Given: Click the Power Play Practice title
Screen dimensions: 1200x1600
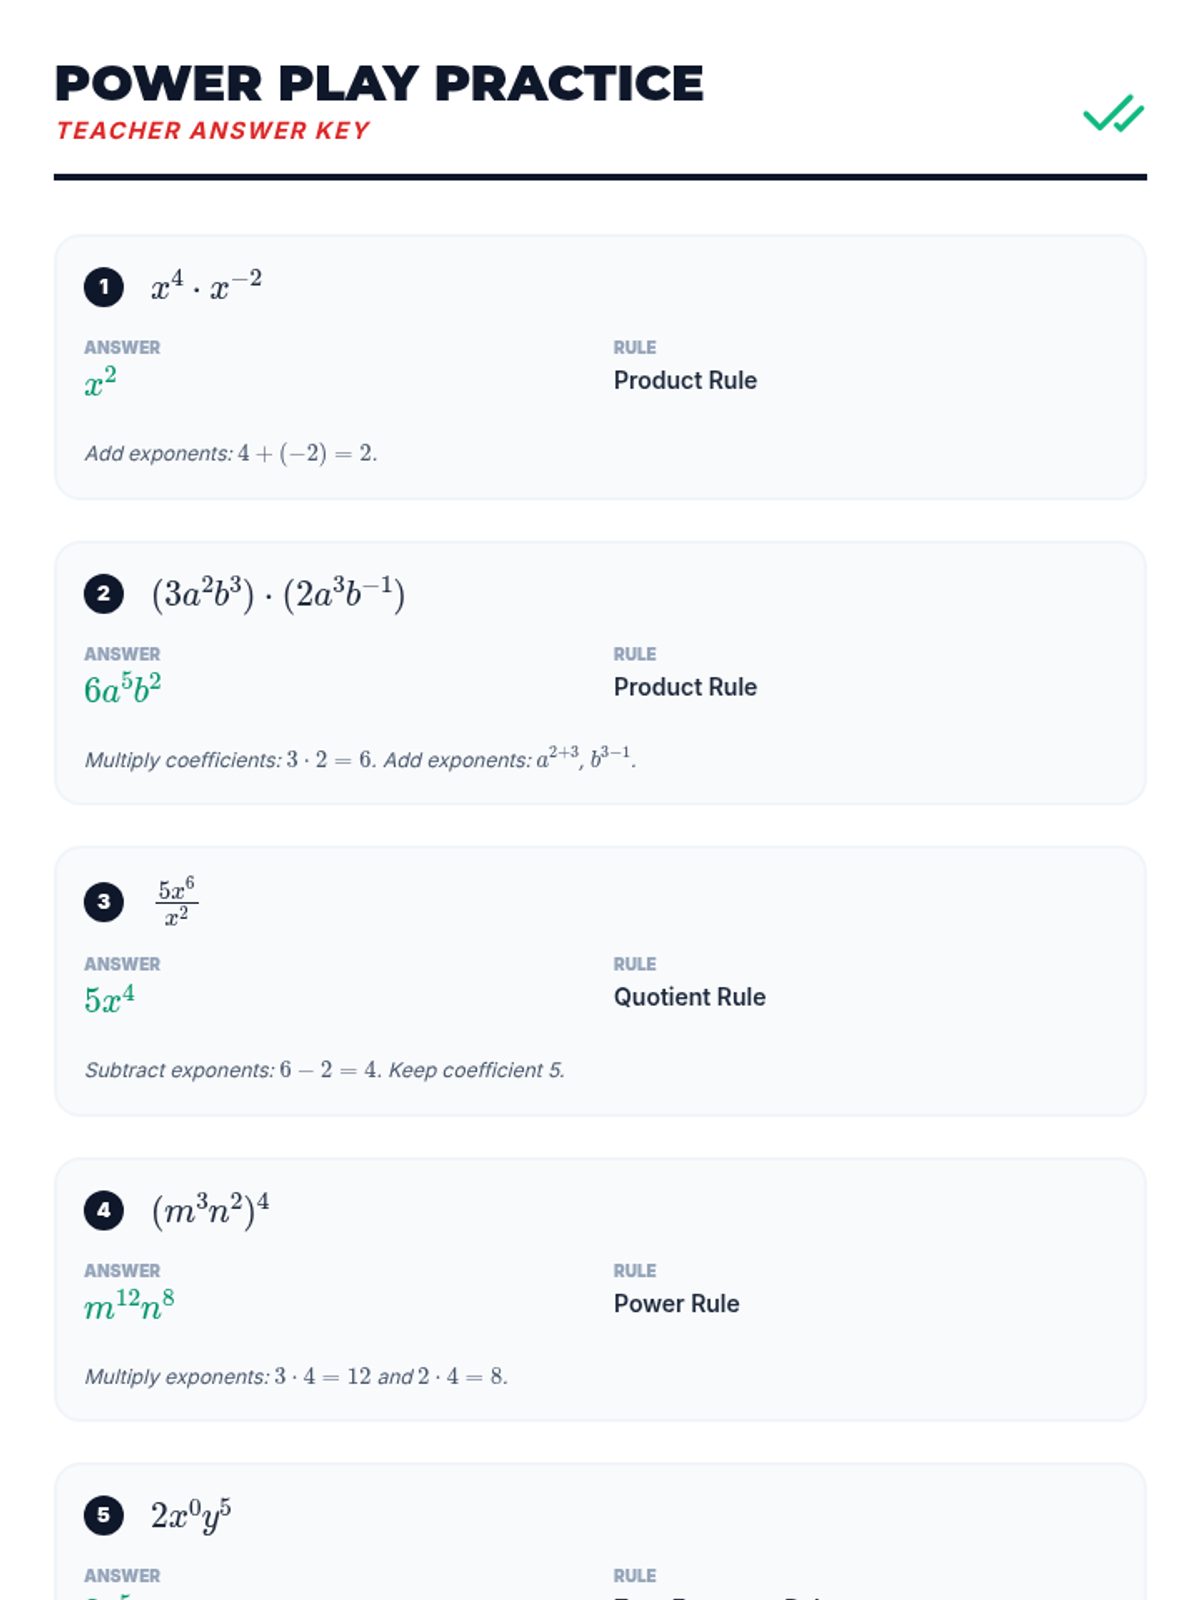Looking at the screenshot, I should click(x=379, y=84).
